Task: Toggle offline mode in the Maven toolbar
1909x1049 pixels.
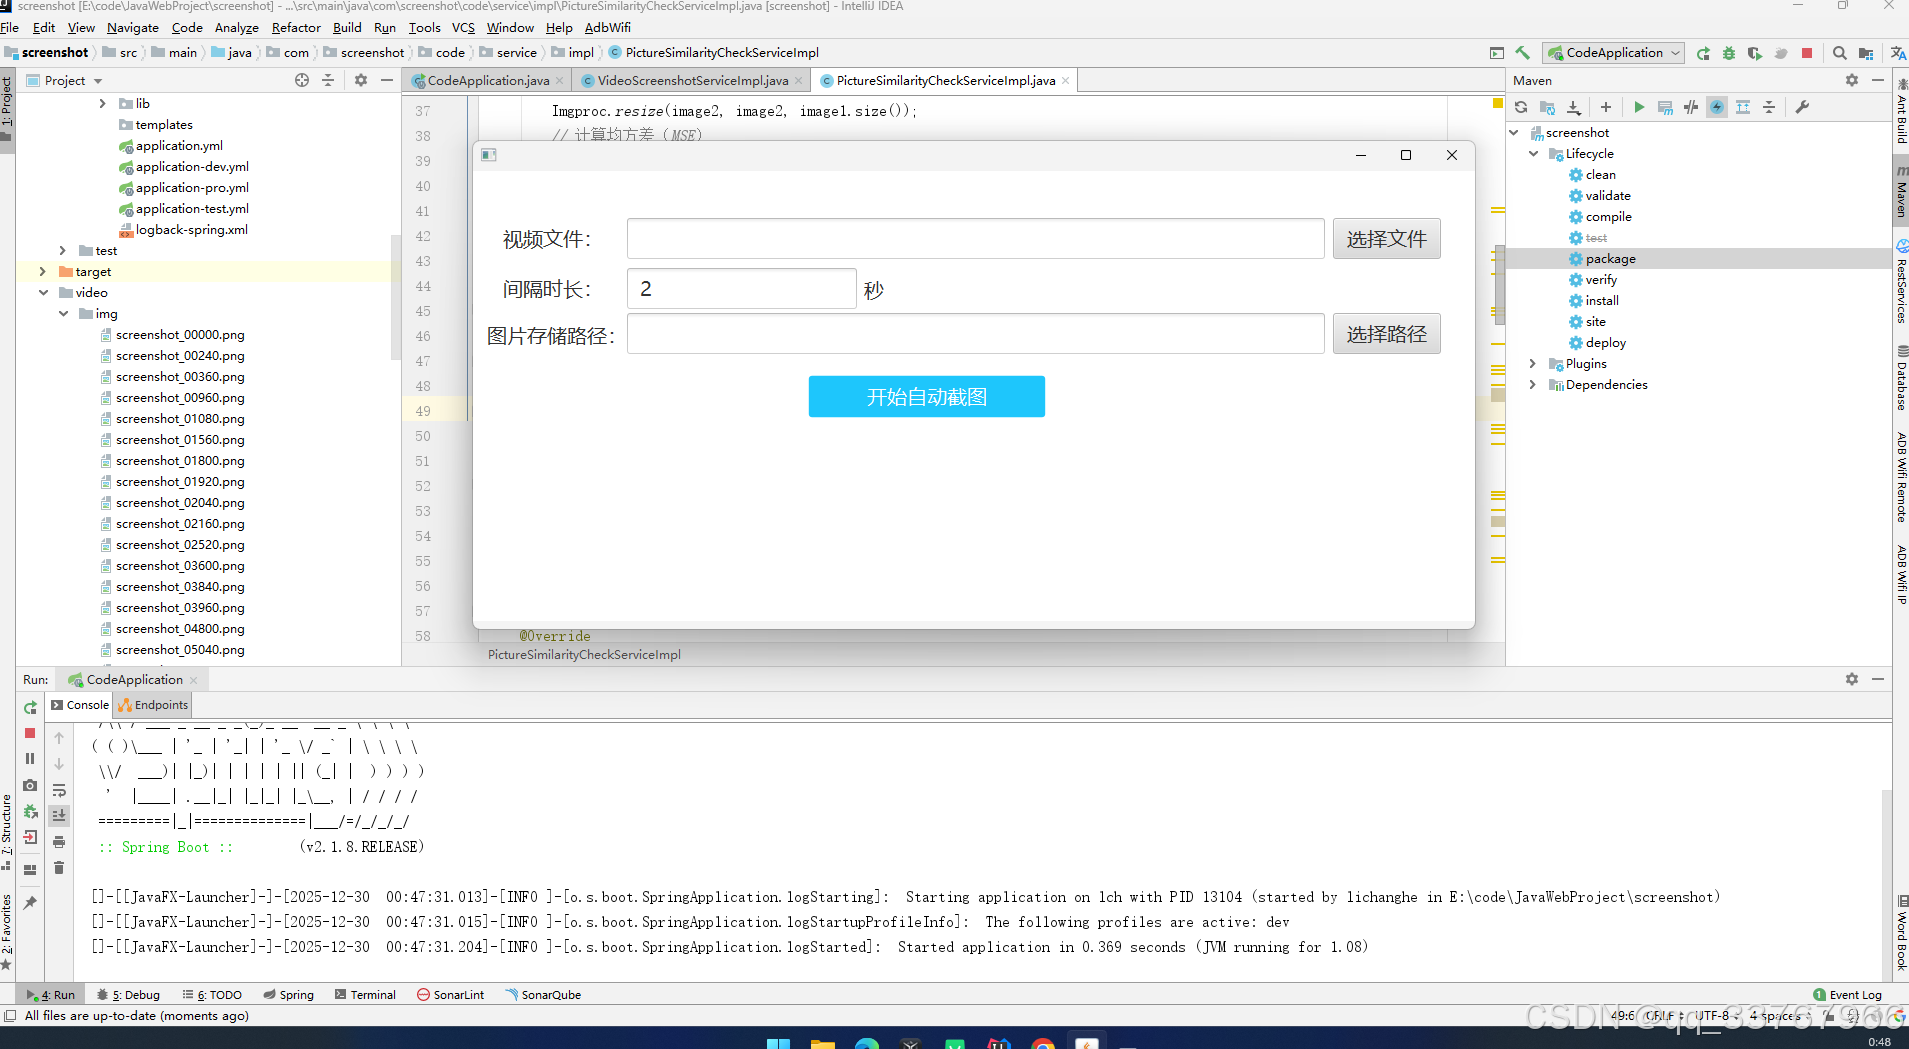Action: (1717, 107)
